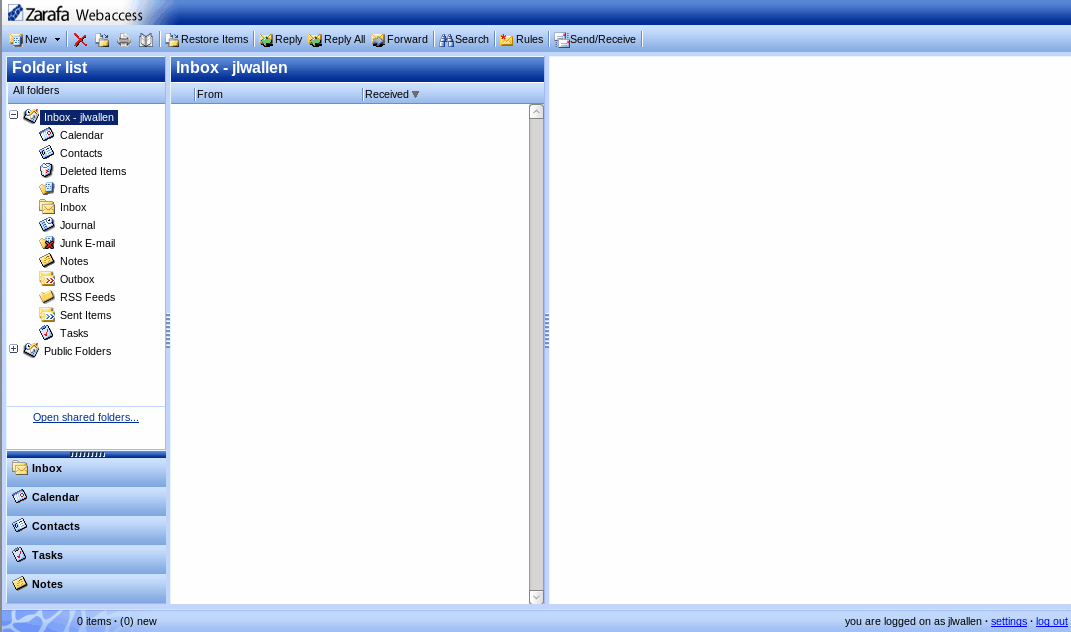Open Calendar folder in tree
Viewport: 1071px width, 632px height.
tap(81, 135)
